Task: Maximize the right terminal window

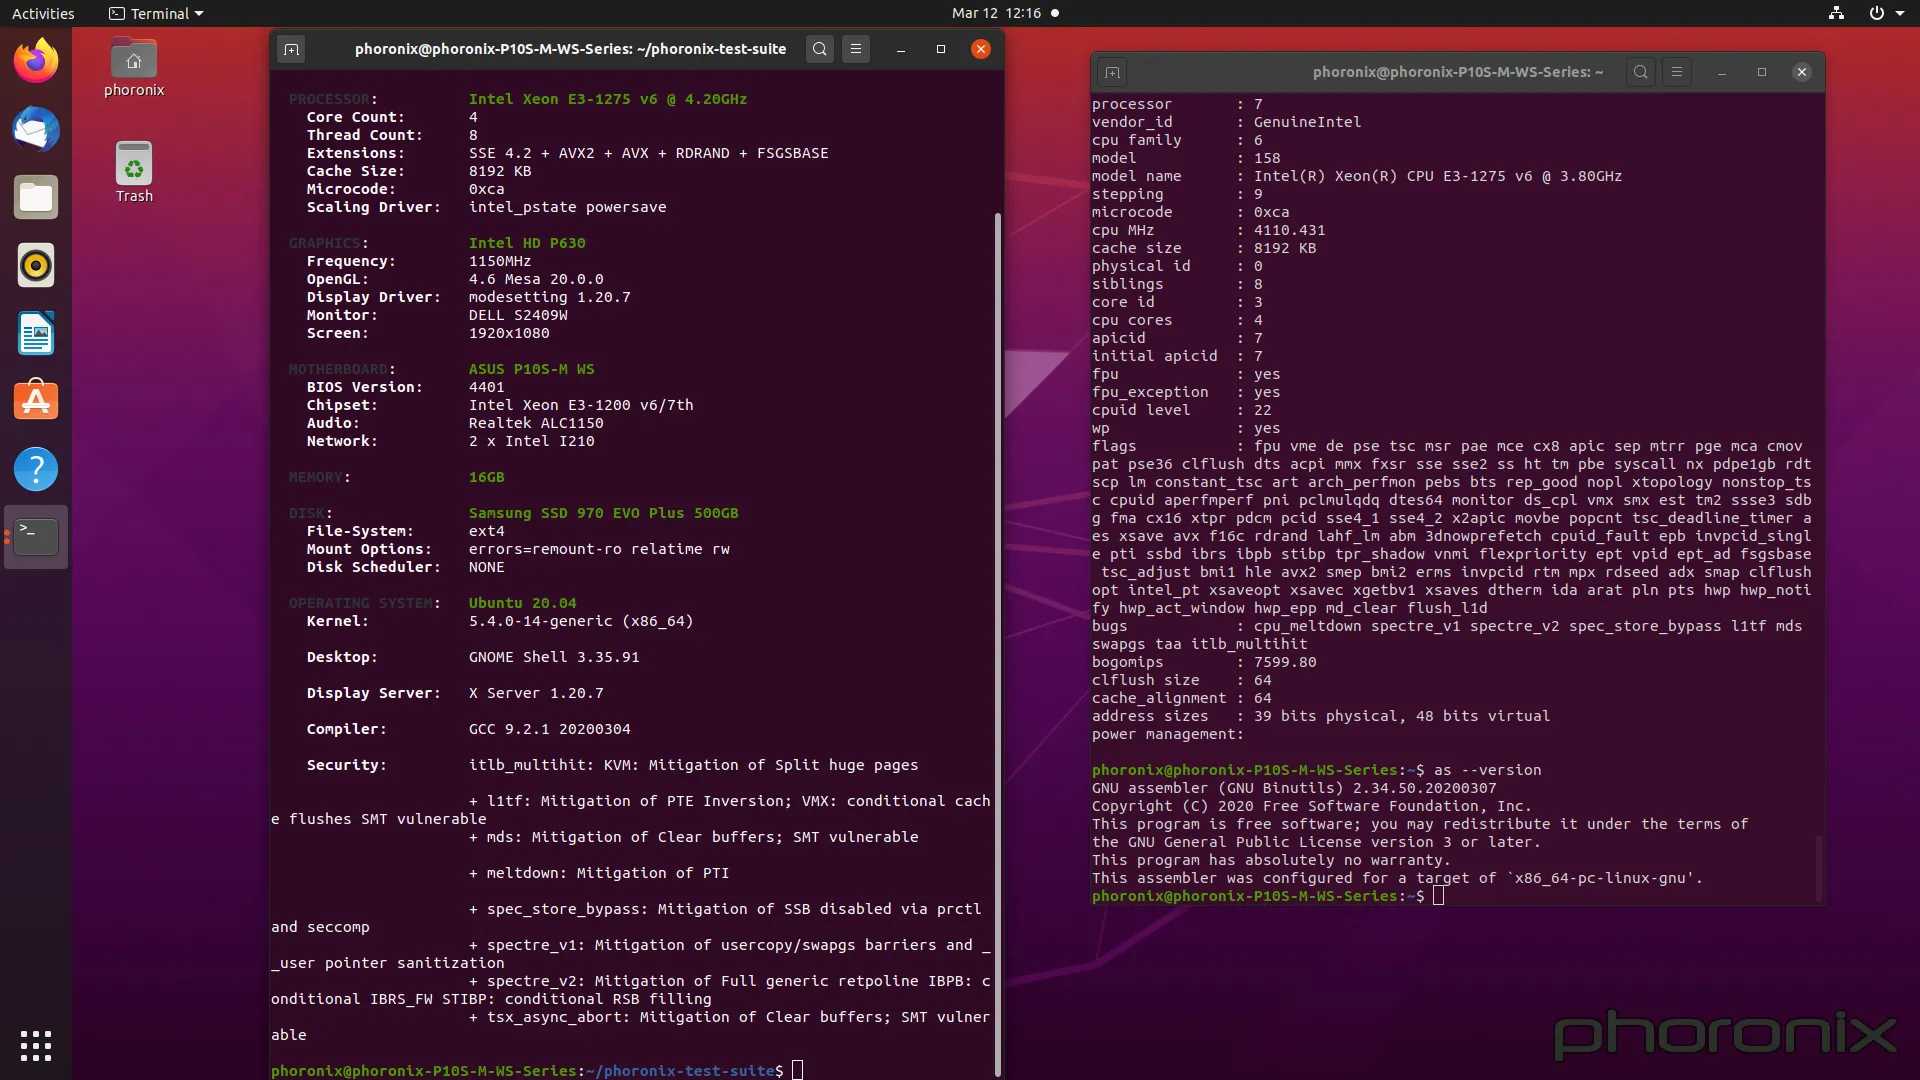Action: click(x=1762, y=72)
